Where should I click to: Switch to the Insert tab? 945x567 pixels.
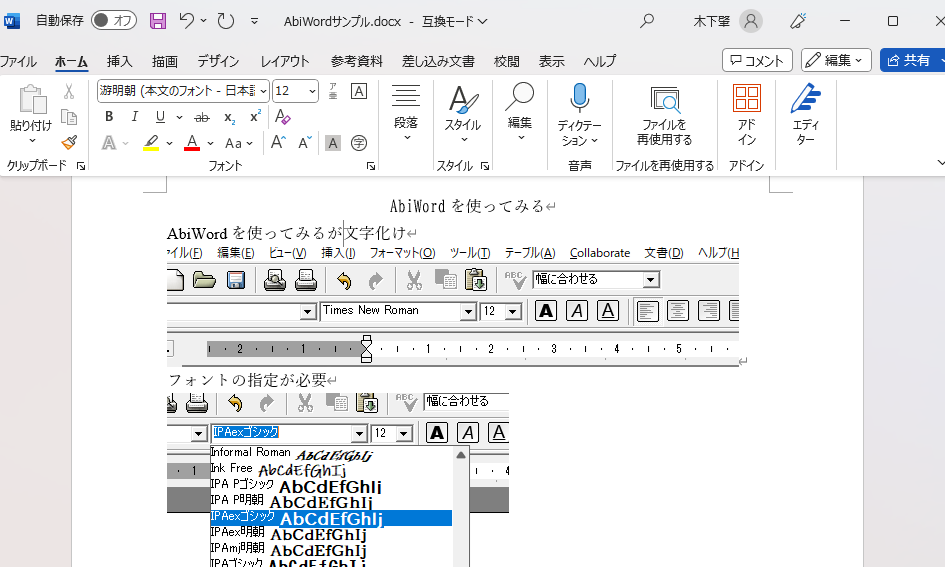[x=119, y=61]
